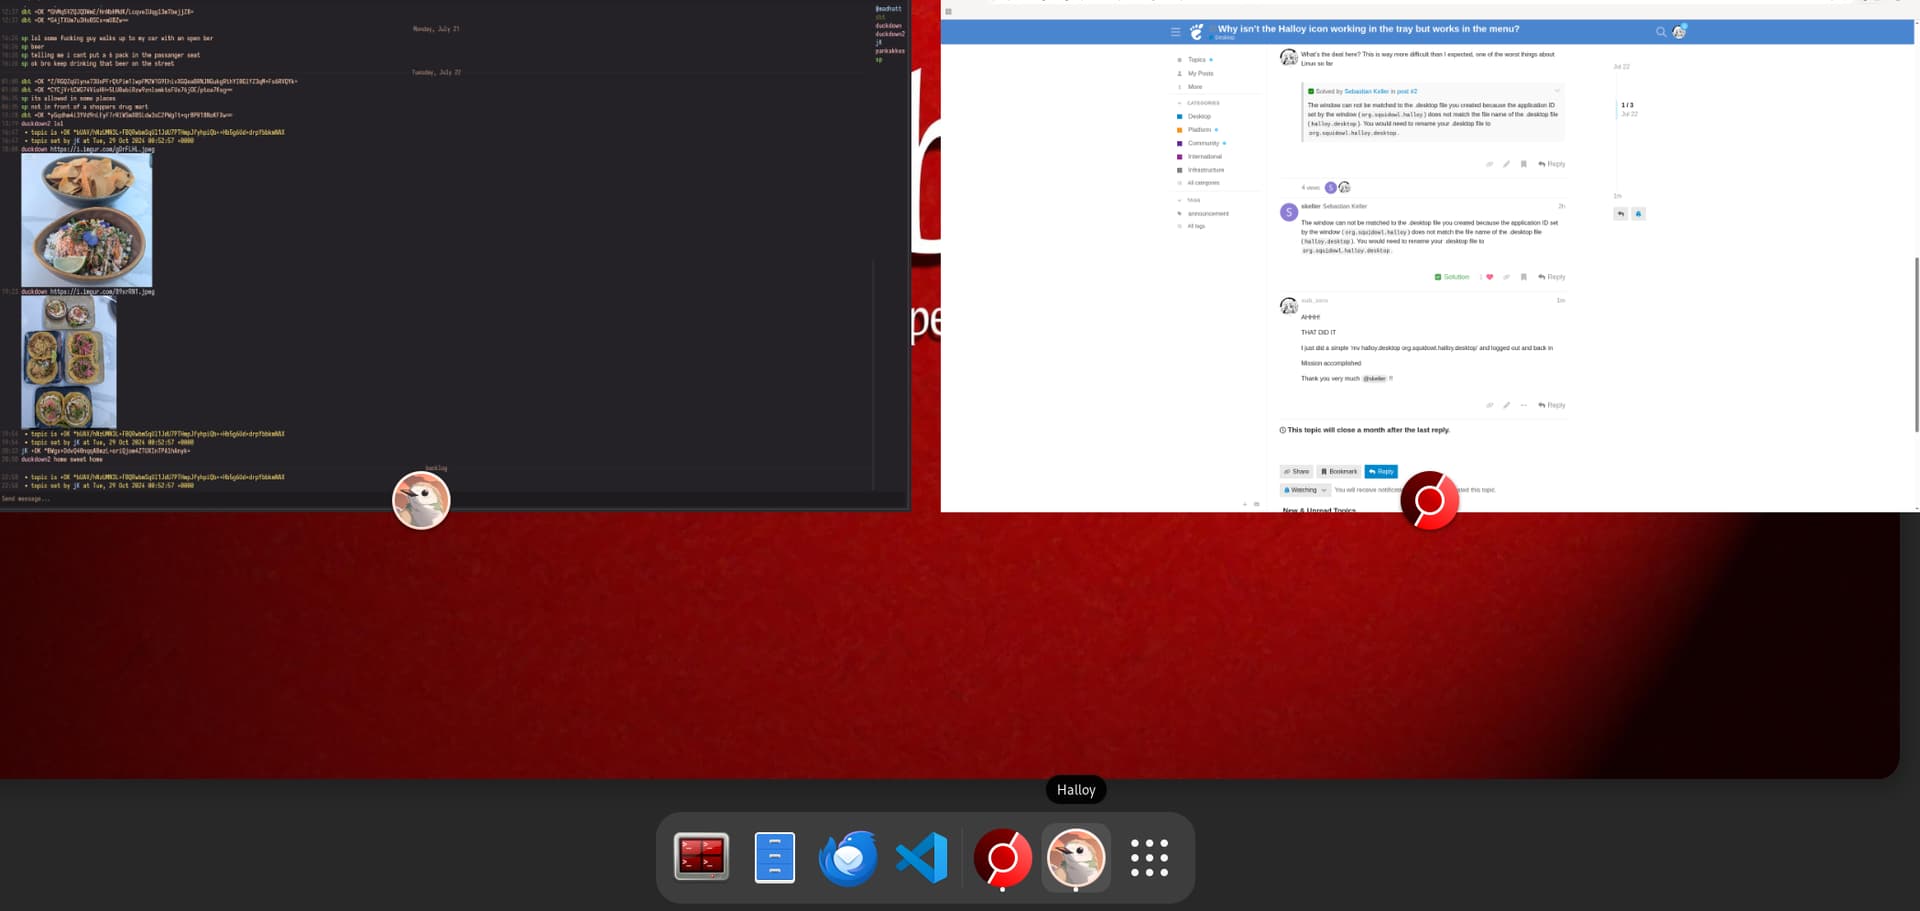Image resolution: width=1920 pixels, height=911 pixels.
Task: Open All categories in the forum sidebar
Action: coord(1203,183)
